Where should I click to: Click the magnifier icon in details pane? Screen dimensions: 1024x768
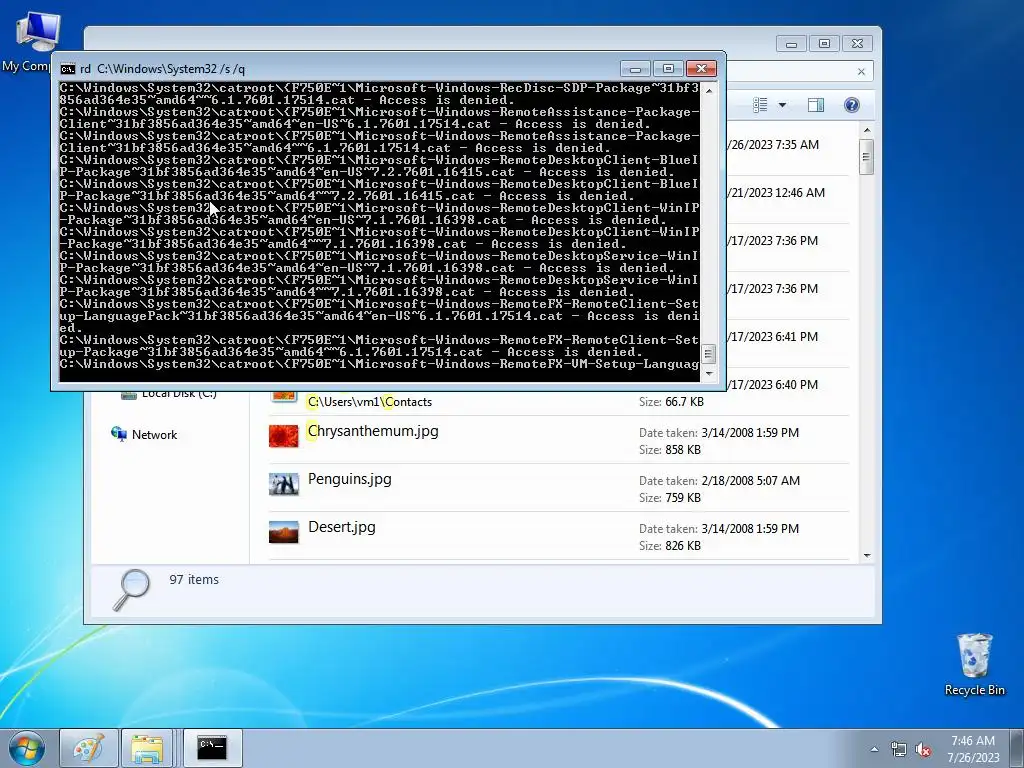click(131, 589)
